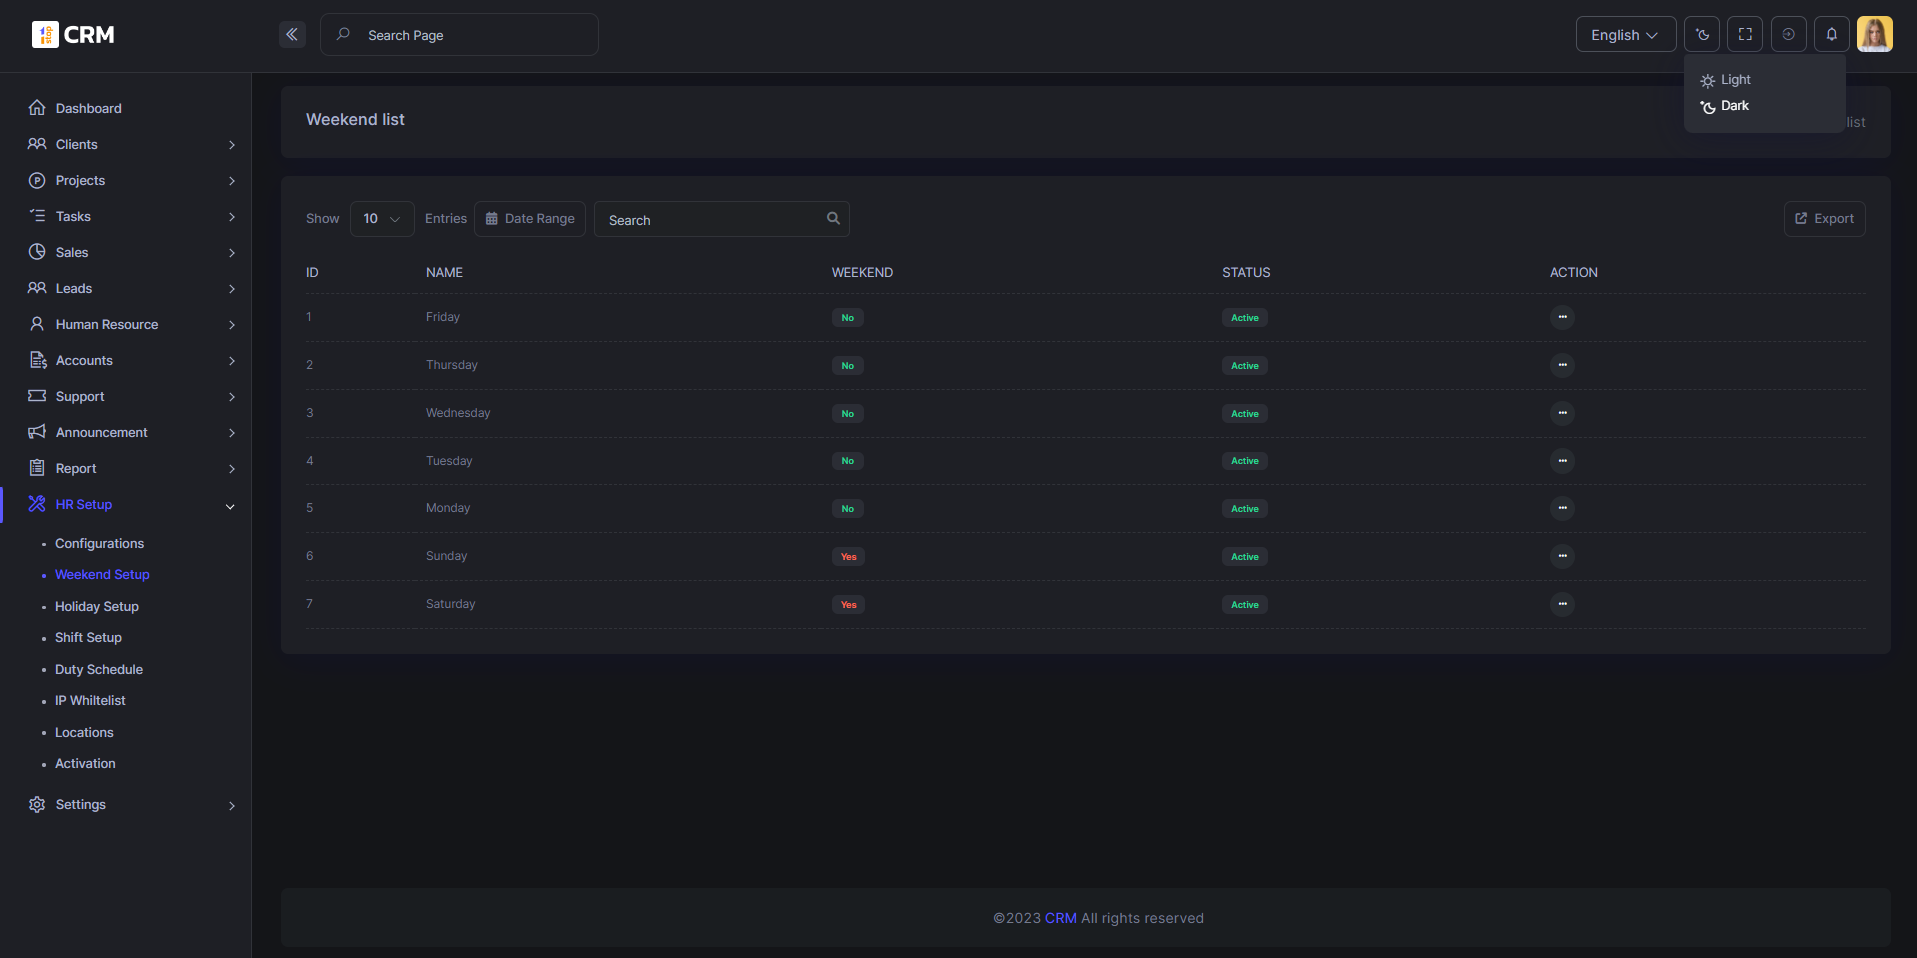Click the Dashboard home icon
Image resolution: width=1917 pixels, height=958 pixels.
click(x=37, y=108)
